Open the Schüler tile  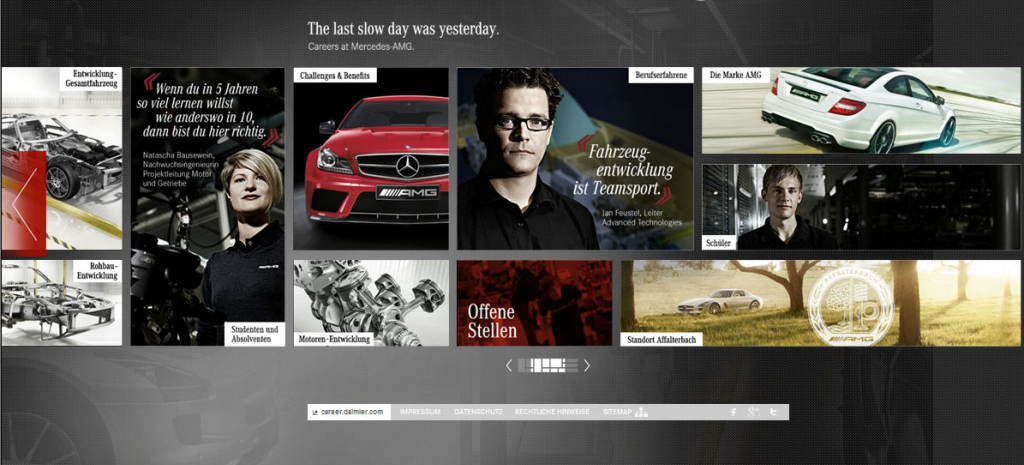[861, 207]
